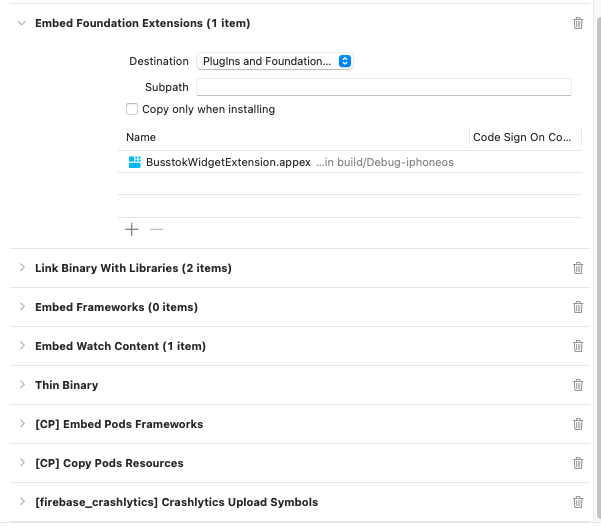Trash the [CP] Copy Pods Resources phase
Image resolution: width=601 pixels, height=527 pixels.
(x=578, y=463)
